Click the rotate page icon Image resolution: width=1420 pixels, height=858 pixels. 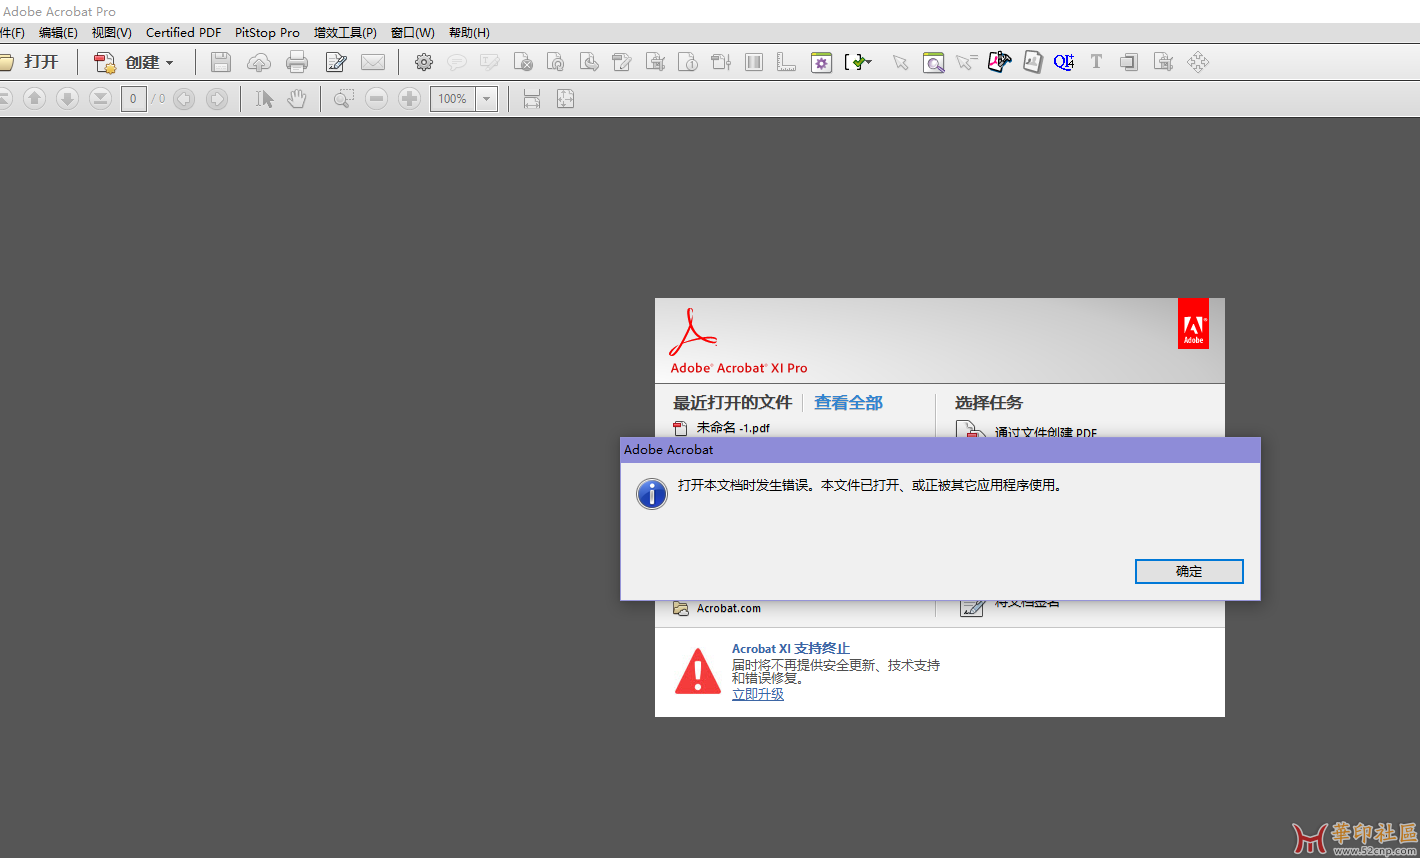[x=556, y=62]
